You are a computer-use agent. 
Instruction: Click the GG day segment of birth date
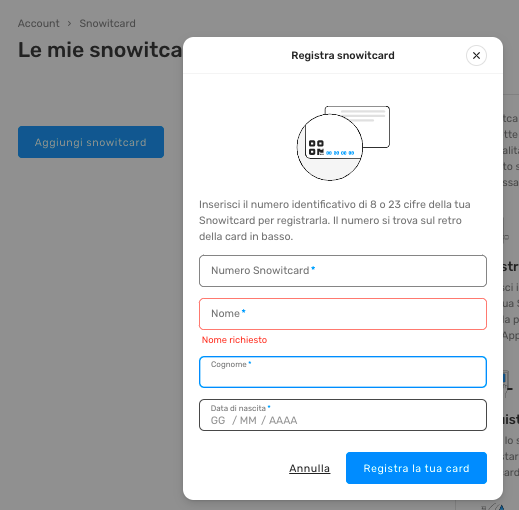(218, 420)
